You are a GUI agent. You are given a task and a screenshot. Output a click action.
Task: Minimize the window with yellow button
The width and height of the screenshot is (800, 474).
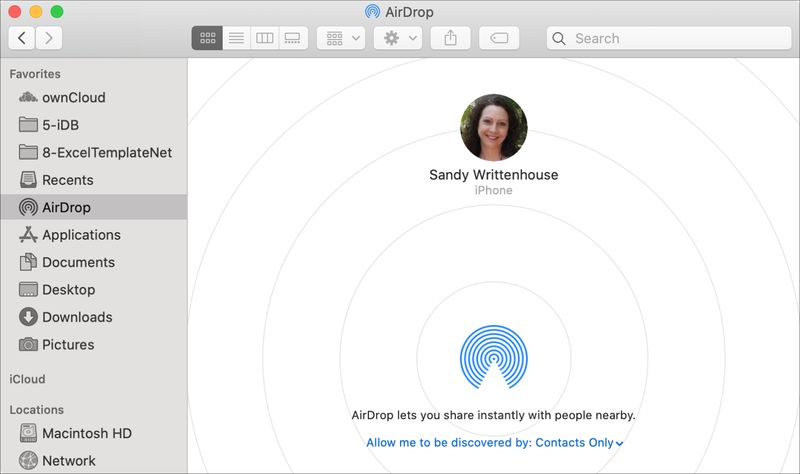(x=36, y=11)
